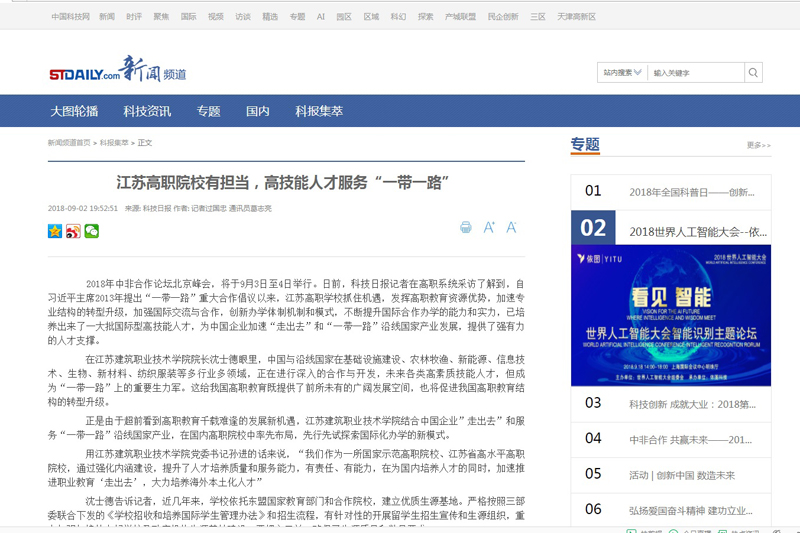Click the magnifier search icon
This screenshot has height=533, width=800.
pos(753,72)
